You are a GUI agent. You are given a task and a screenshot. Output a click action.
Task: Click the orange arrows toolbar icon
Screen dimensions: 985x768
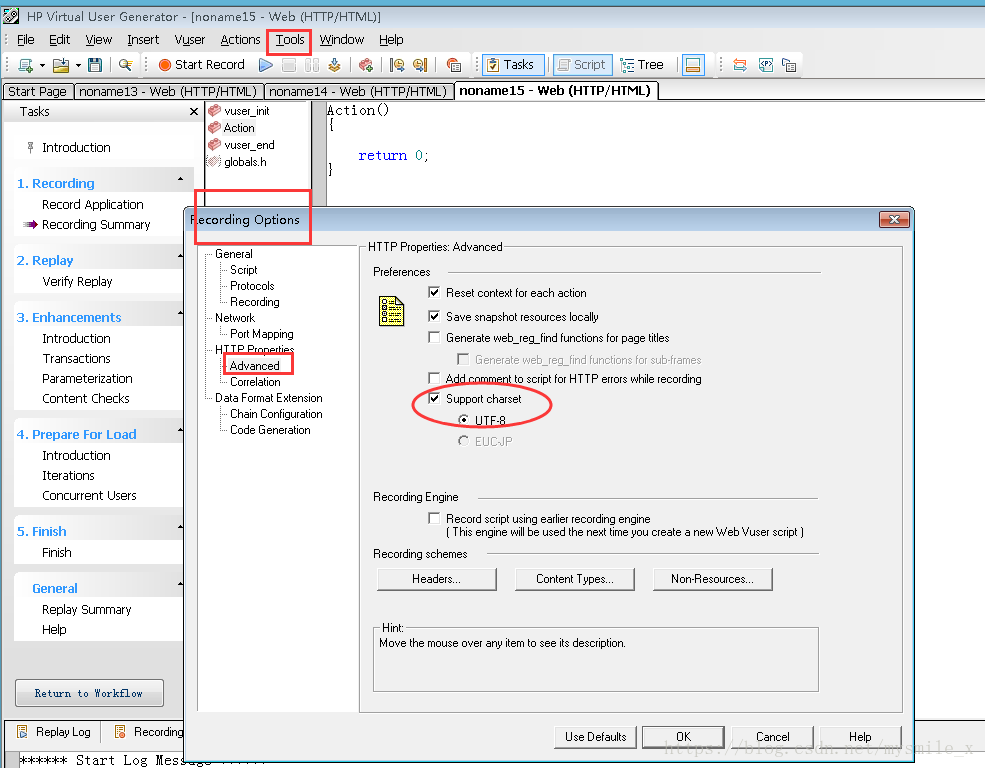[x=740, y=65]
